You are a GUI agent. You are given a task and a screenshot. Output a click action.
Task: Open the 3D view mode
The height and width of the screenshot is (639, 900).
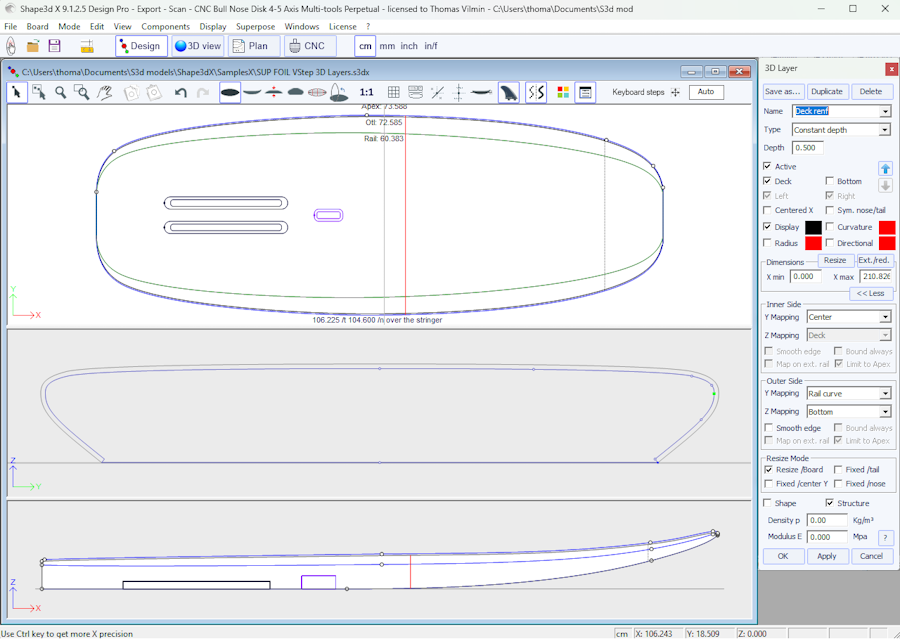[x=197, y=46]
